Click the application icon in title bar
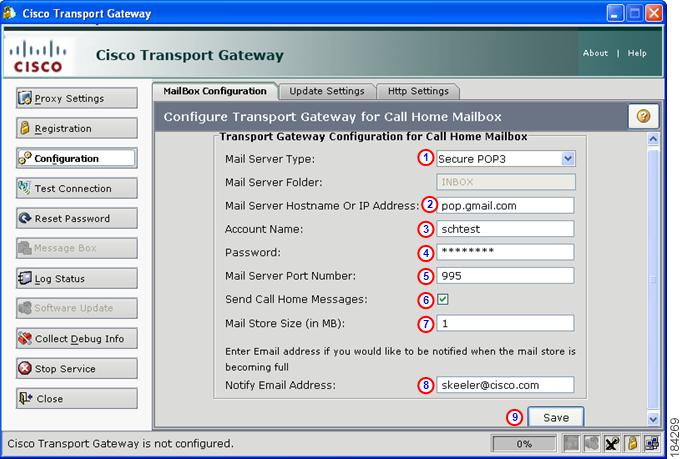 tap(10, 13)
